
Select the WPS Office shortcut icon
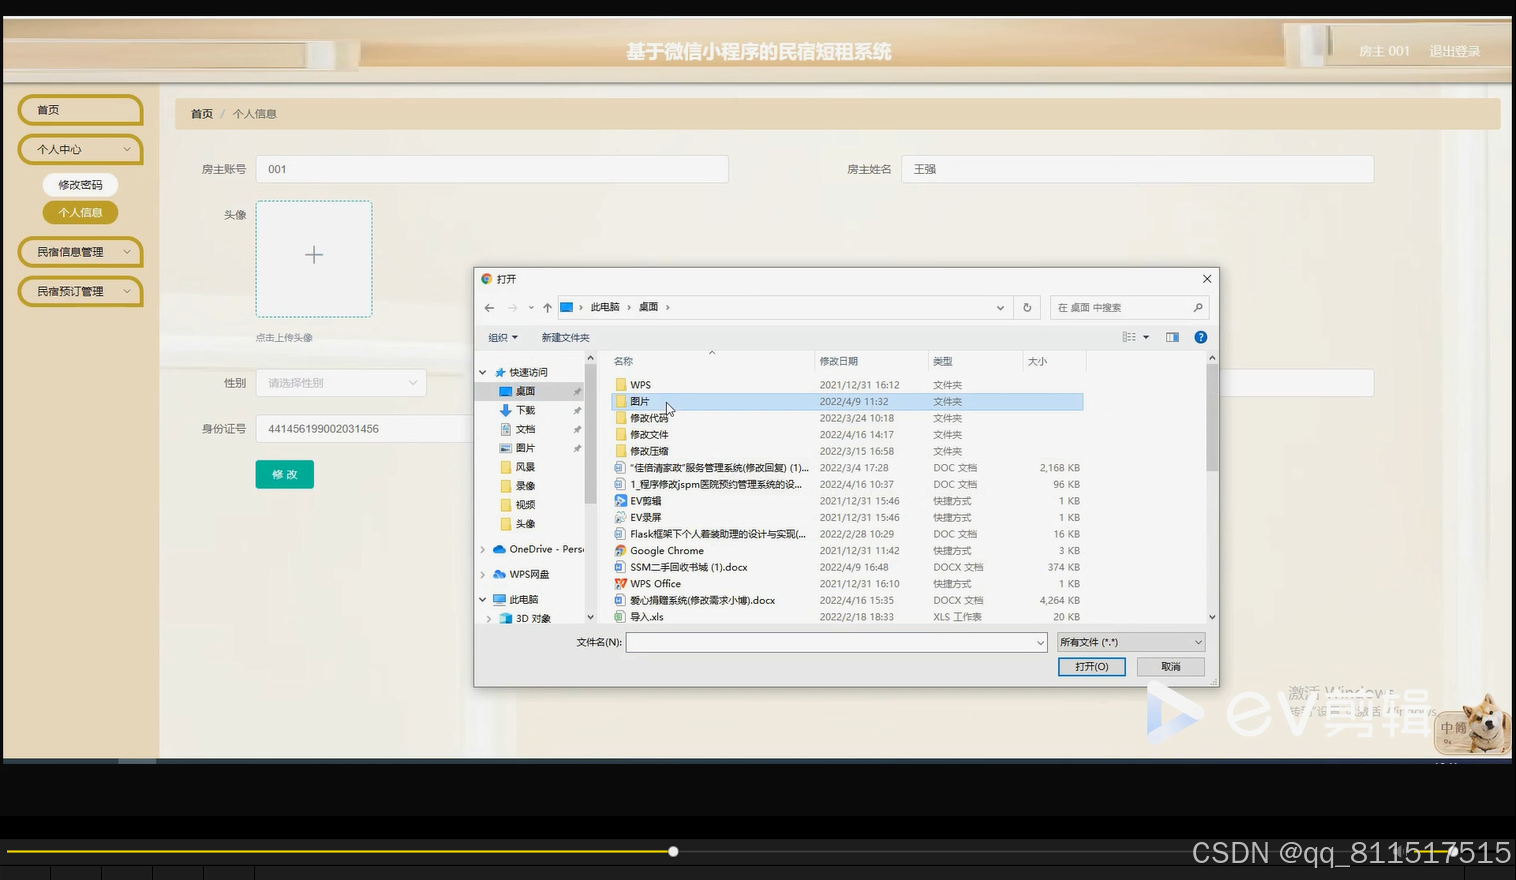(621, 584)
